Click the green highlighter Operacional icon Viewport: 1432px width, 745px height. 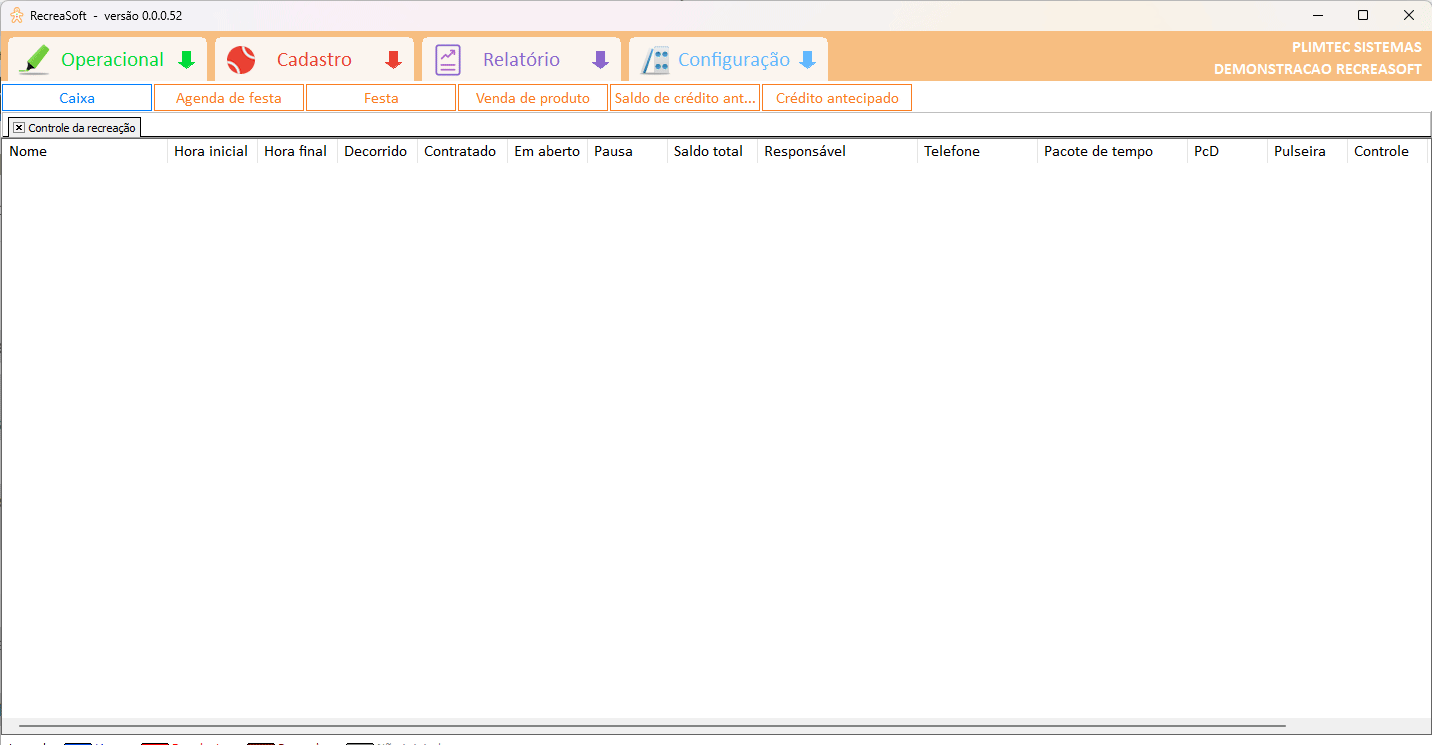point(34,60)
